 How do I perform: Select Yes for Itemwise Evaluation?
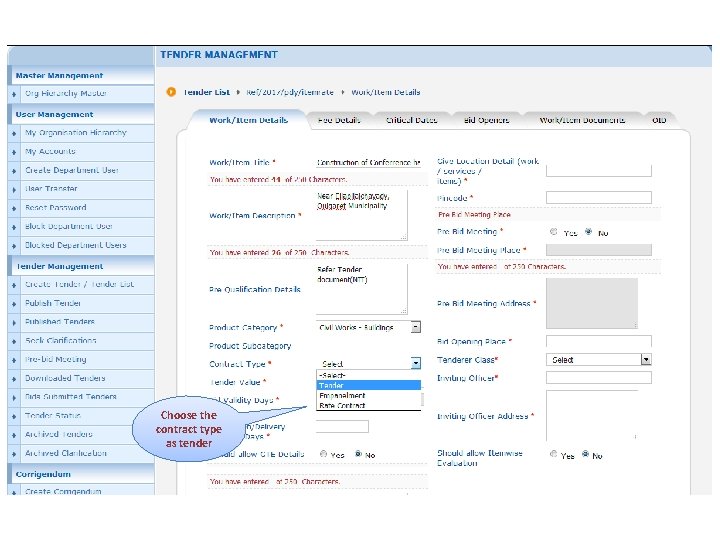click(553, 454)
